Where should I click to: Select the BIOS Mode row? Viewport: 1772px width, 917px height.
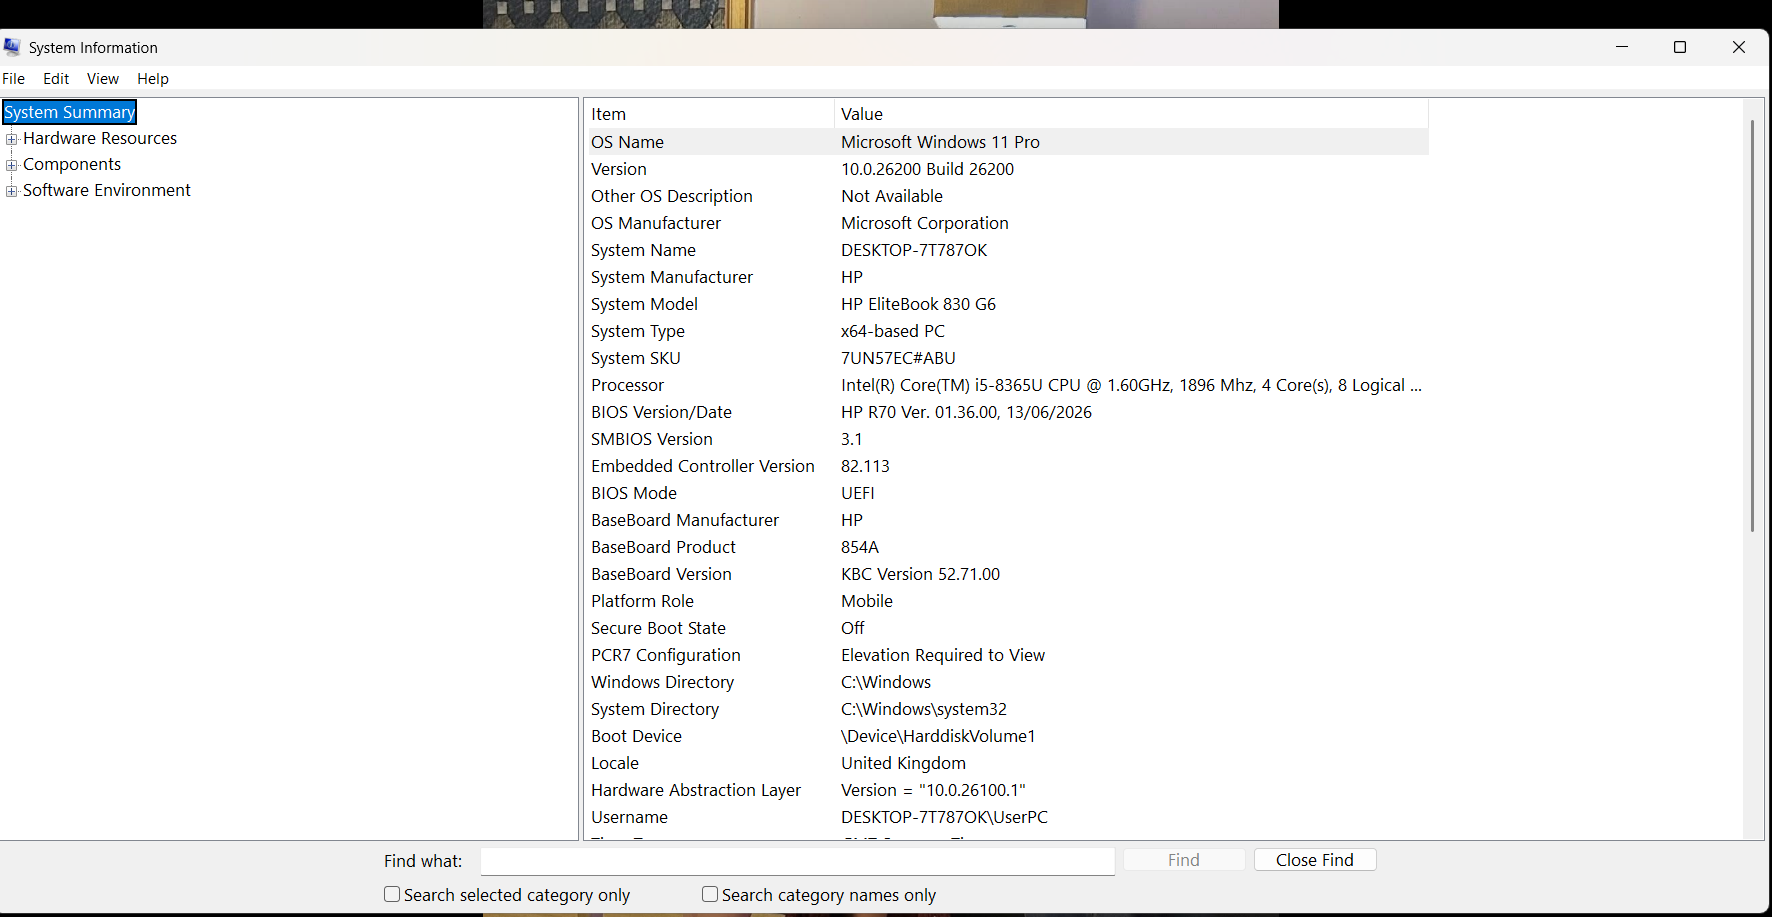coord(1007,493)
